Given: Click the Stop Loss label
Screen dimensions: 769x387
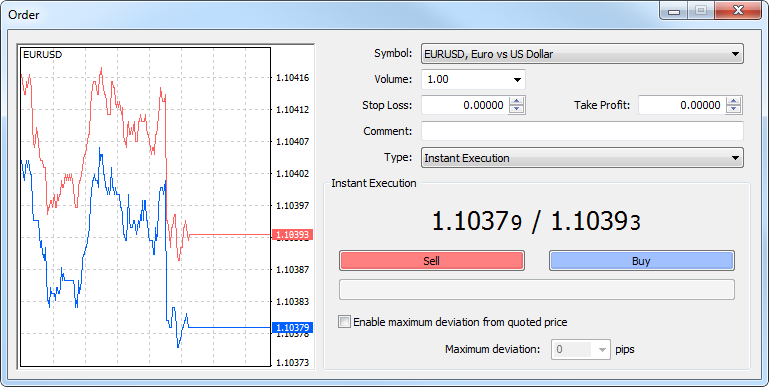Looking at the screenshot, I should coord(387,105).
